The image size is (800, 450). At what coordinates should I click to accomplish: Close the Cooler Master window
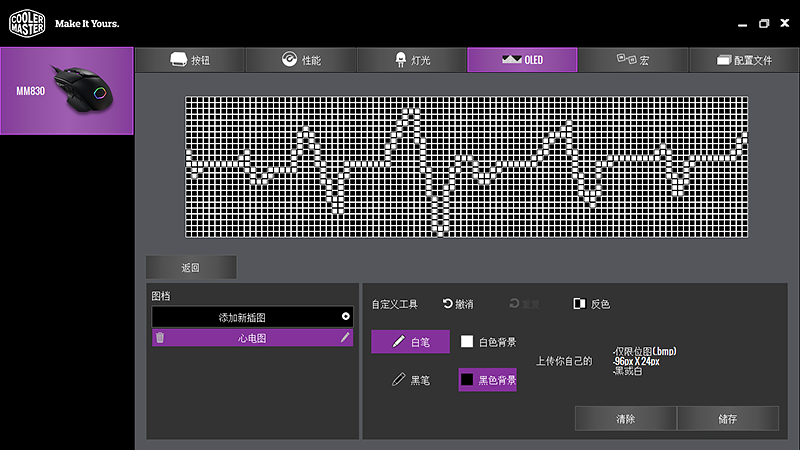[785, 23]
